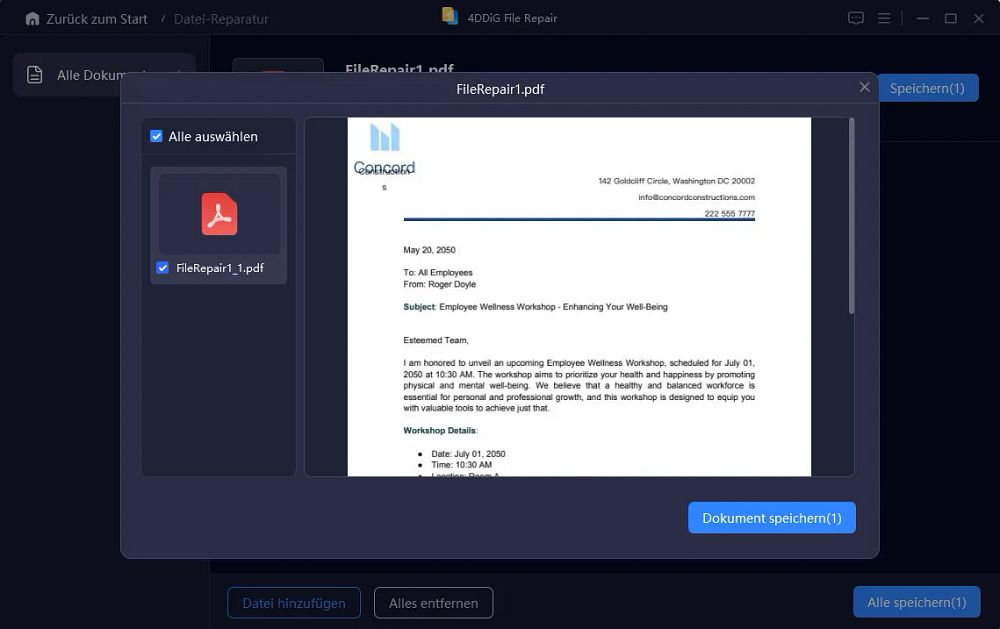Click the Dokument speichern(1) button

(x=772, y=518)
